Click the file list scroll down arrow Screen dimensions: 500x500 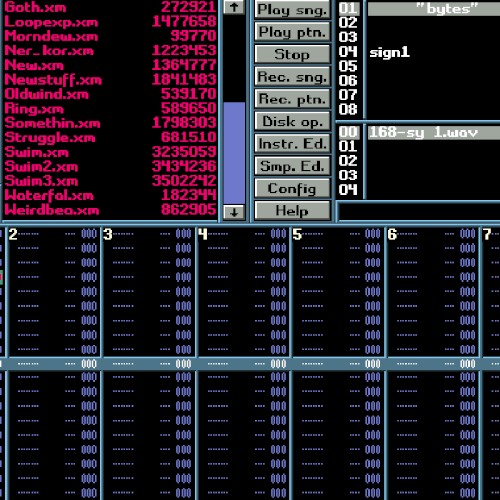click(234, 212)
